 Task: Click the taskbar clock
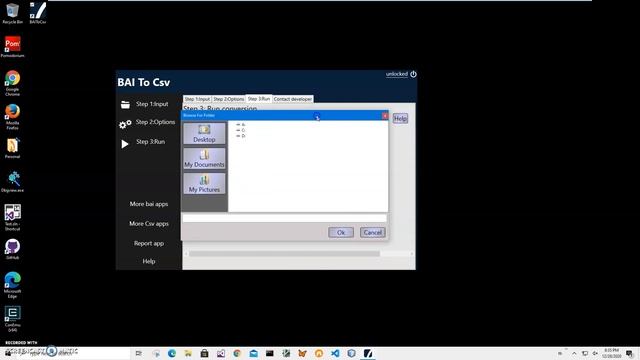pos(611,353)
